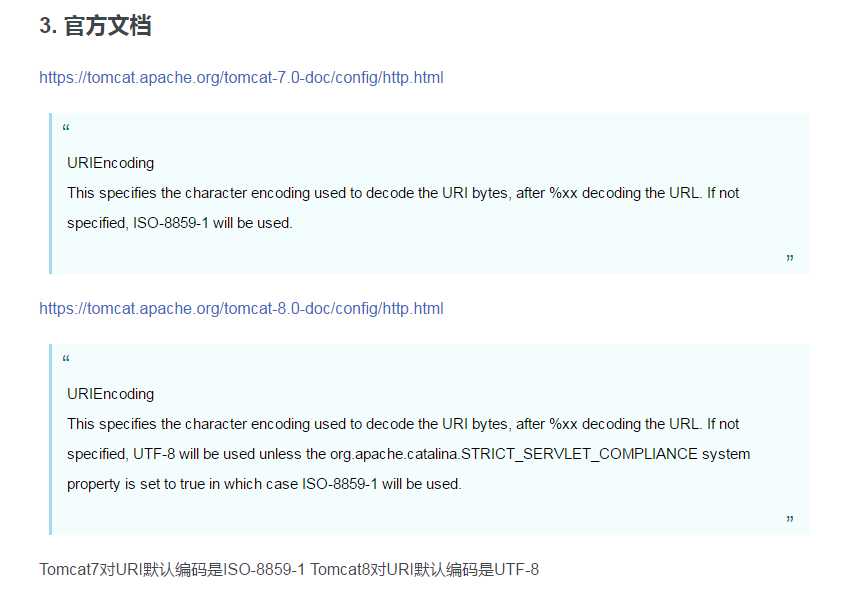Click the line 'property is set to true in which case'
The width and height of the screenshot is (848, 591).
tap(264, 484)
